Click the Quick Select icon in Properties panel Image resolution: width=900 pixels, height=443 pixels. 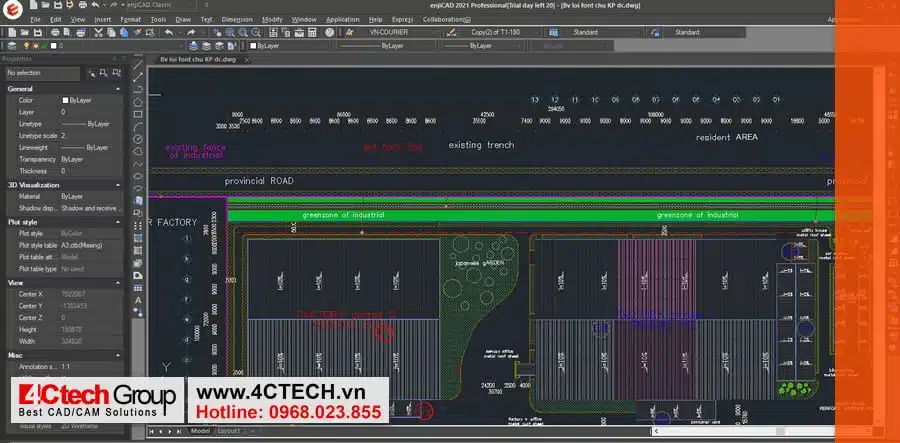click(92, 73)
